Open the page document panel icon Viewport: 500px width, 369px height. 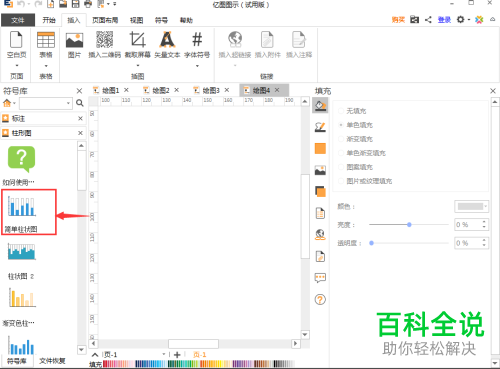pos(320,213)
